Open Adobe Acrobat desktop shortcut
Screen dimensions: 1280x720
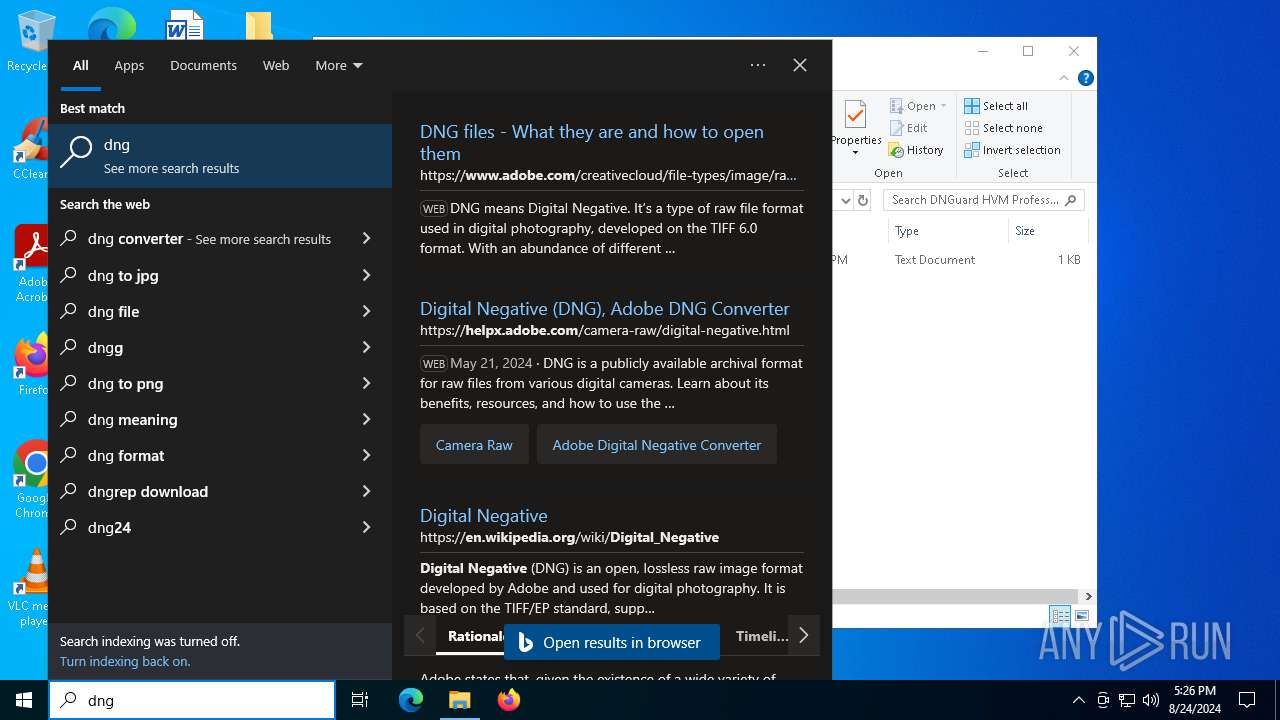(31, 263)
